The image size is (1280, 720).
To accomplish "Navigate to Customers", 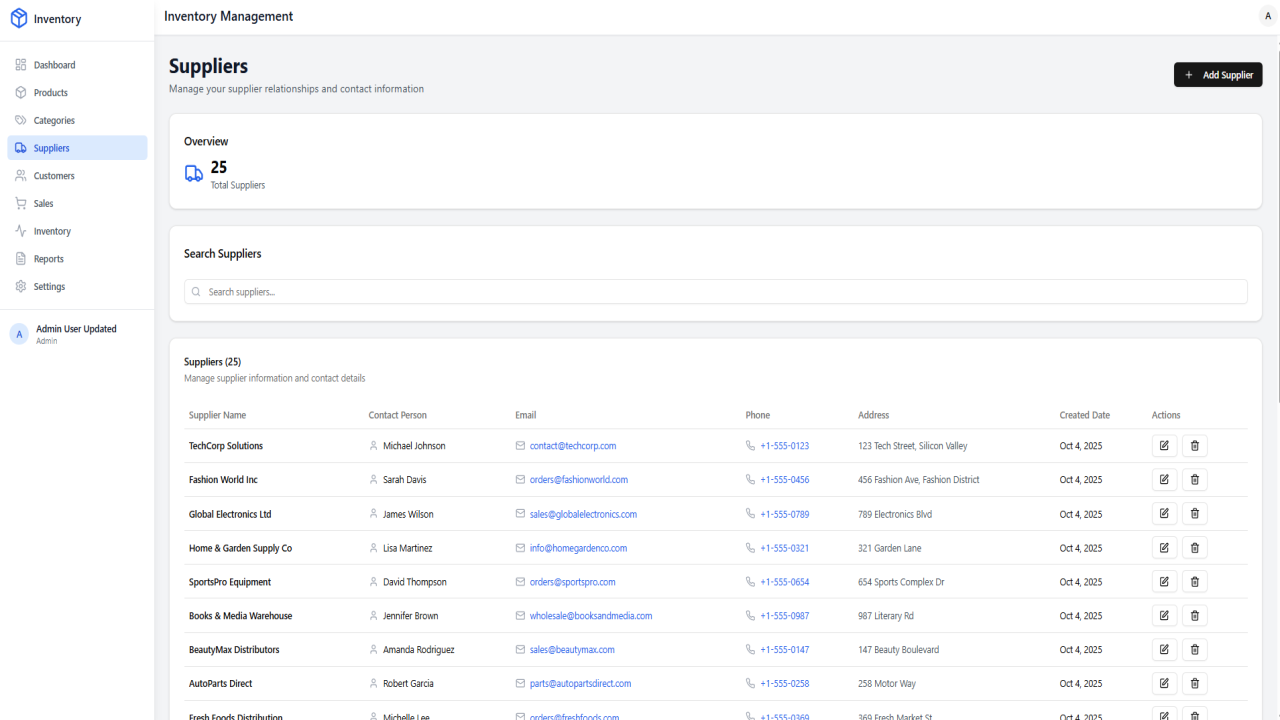I will [77, 176].
